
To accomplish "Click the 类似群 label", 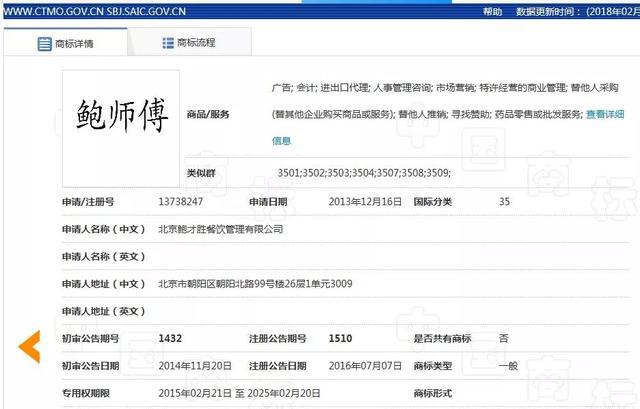I will pos(201,173).
